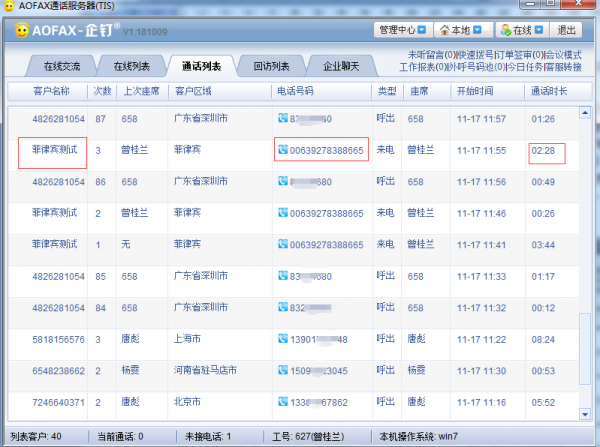Click the phone icon in the 河南省驻马店市 row
Screen dimensions: 600x447
pos(283,370)
